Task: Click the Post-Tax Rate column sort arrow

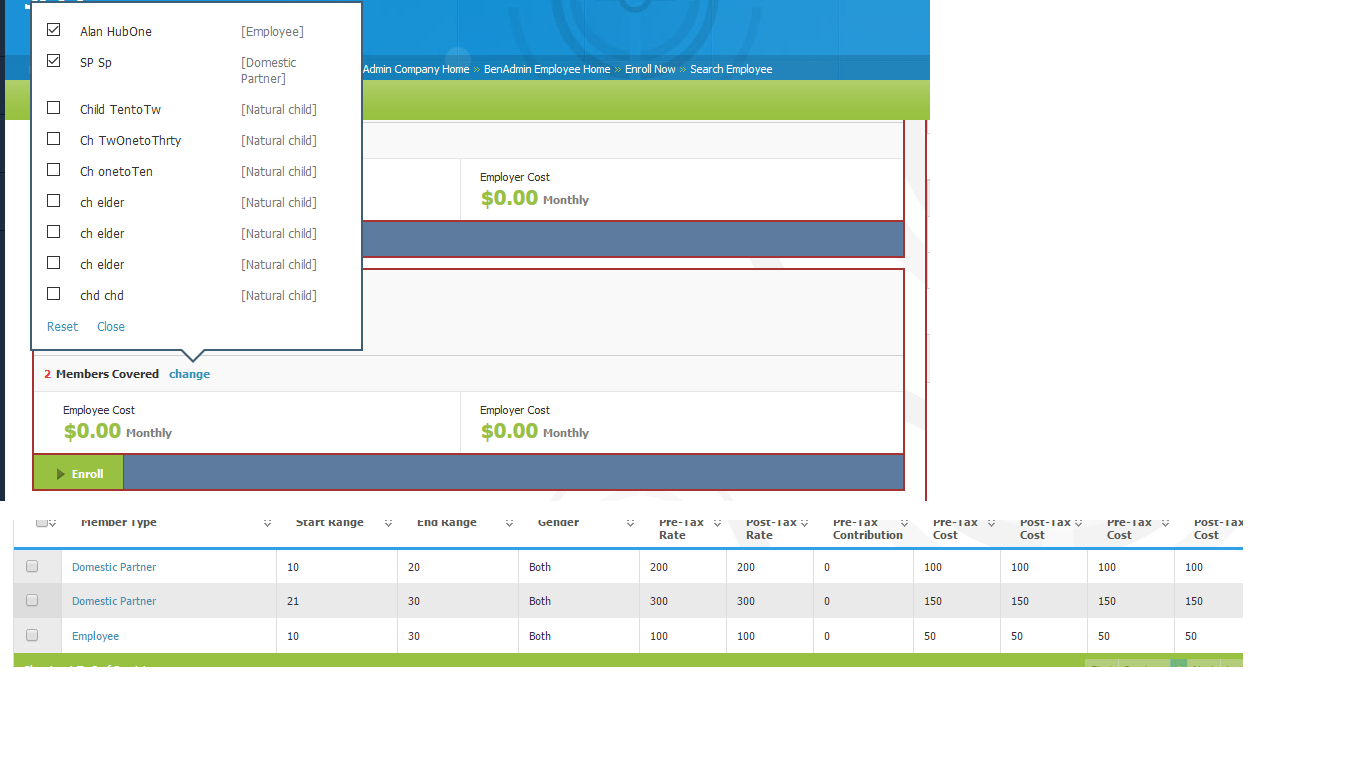Action: [804, 523]
